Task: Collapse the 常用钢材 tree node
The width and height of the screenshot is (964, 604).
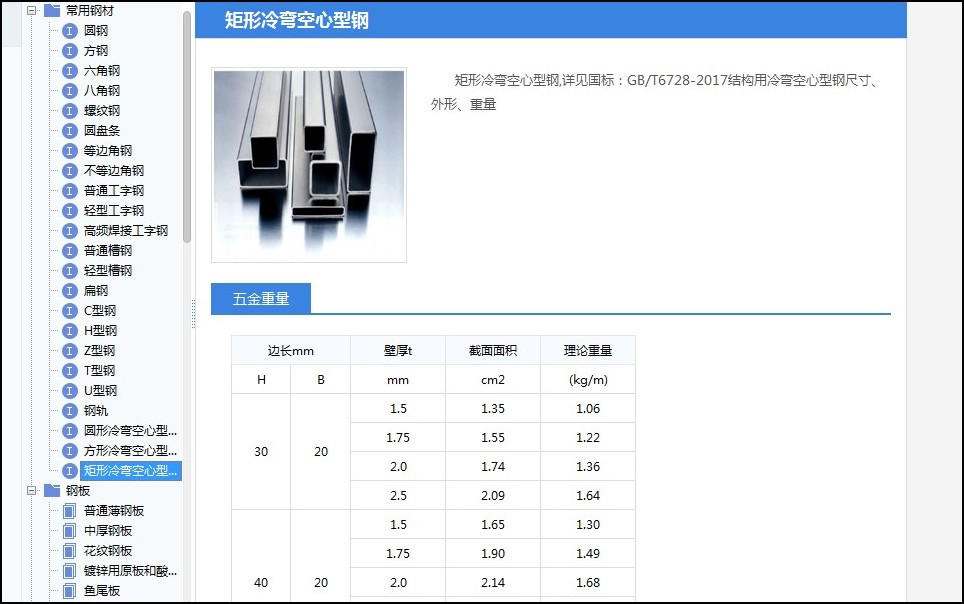Action: pos(32,10)
